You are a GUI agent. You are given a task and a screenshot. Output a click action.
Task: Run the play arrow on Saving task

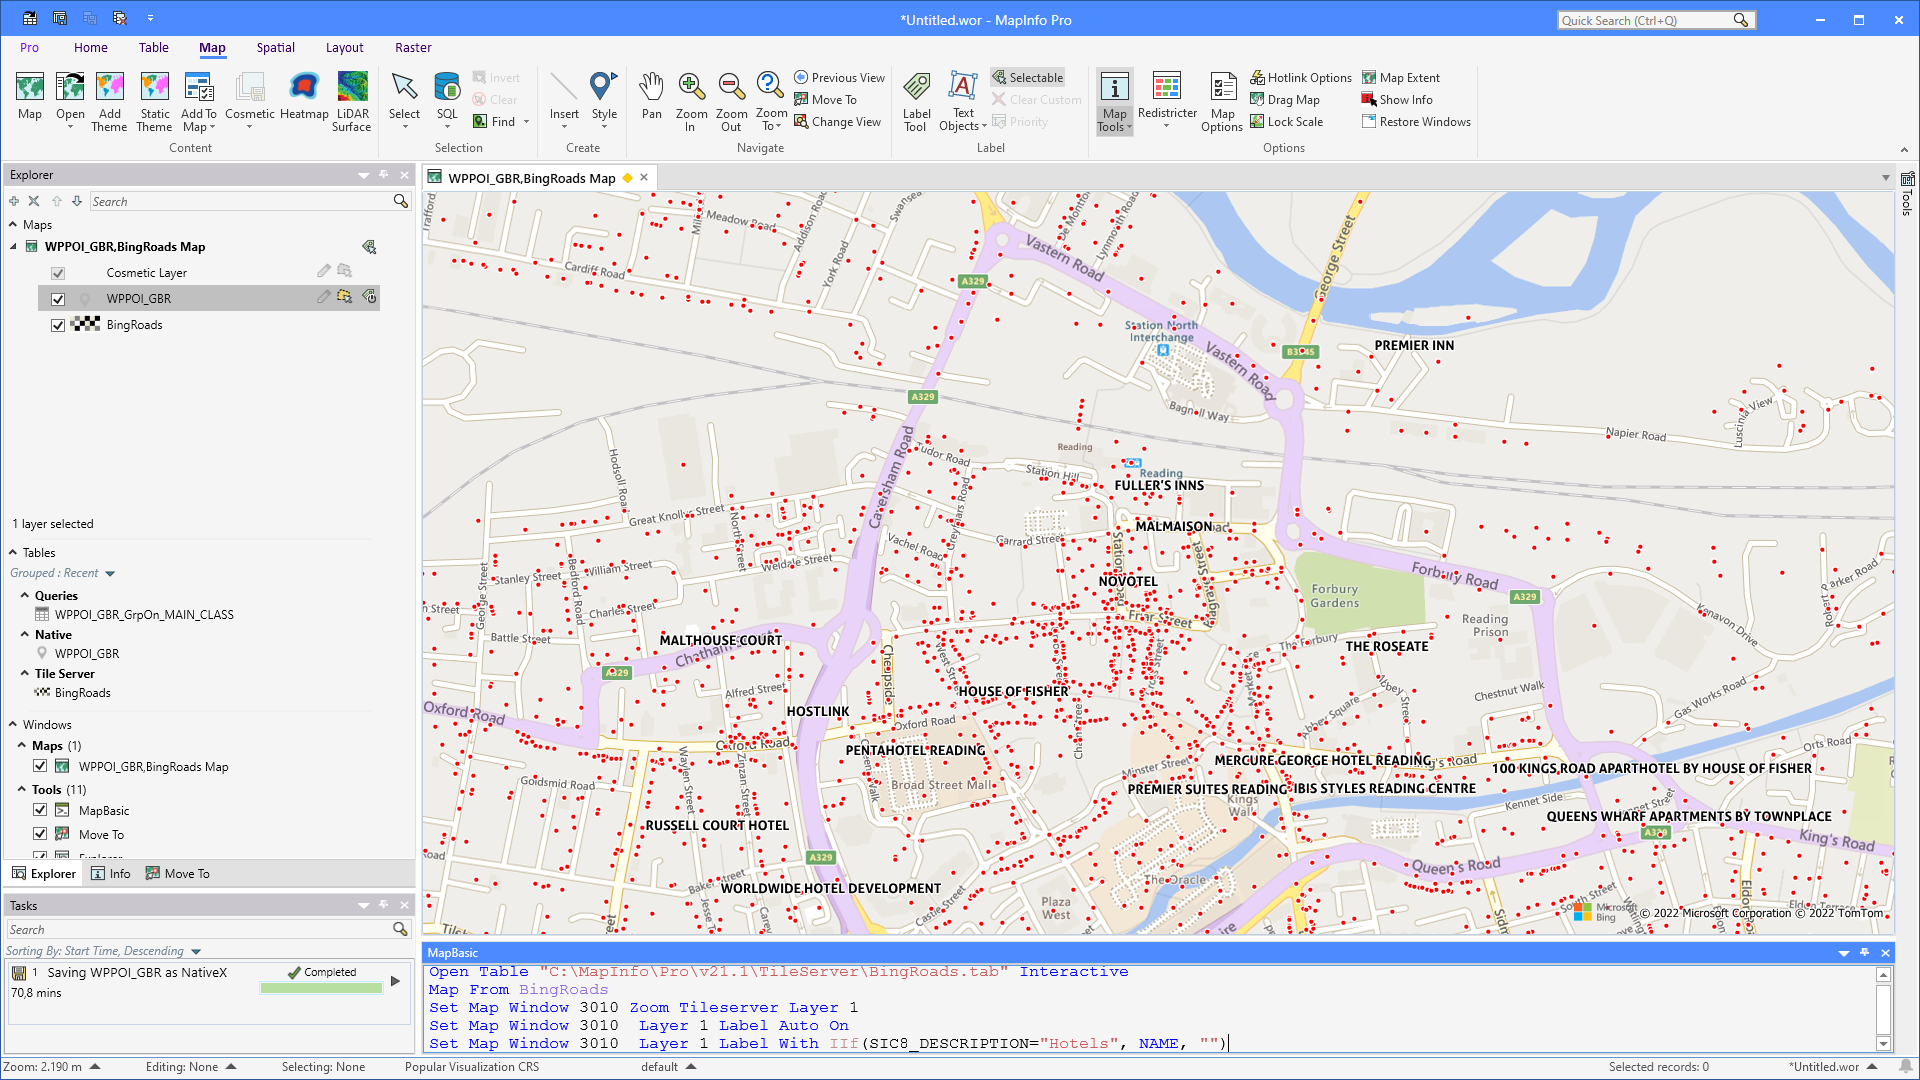click(395, 981)
